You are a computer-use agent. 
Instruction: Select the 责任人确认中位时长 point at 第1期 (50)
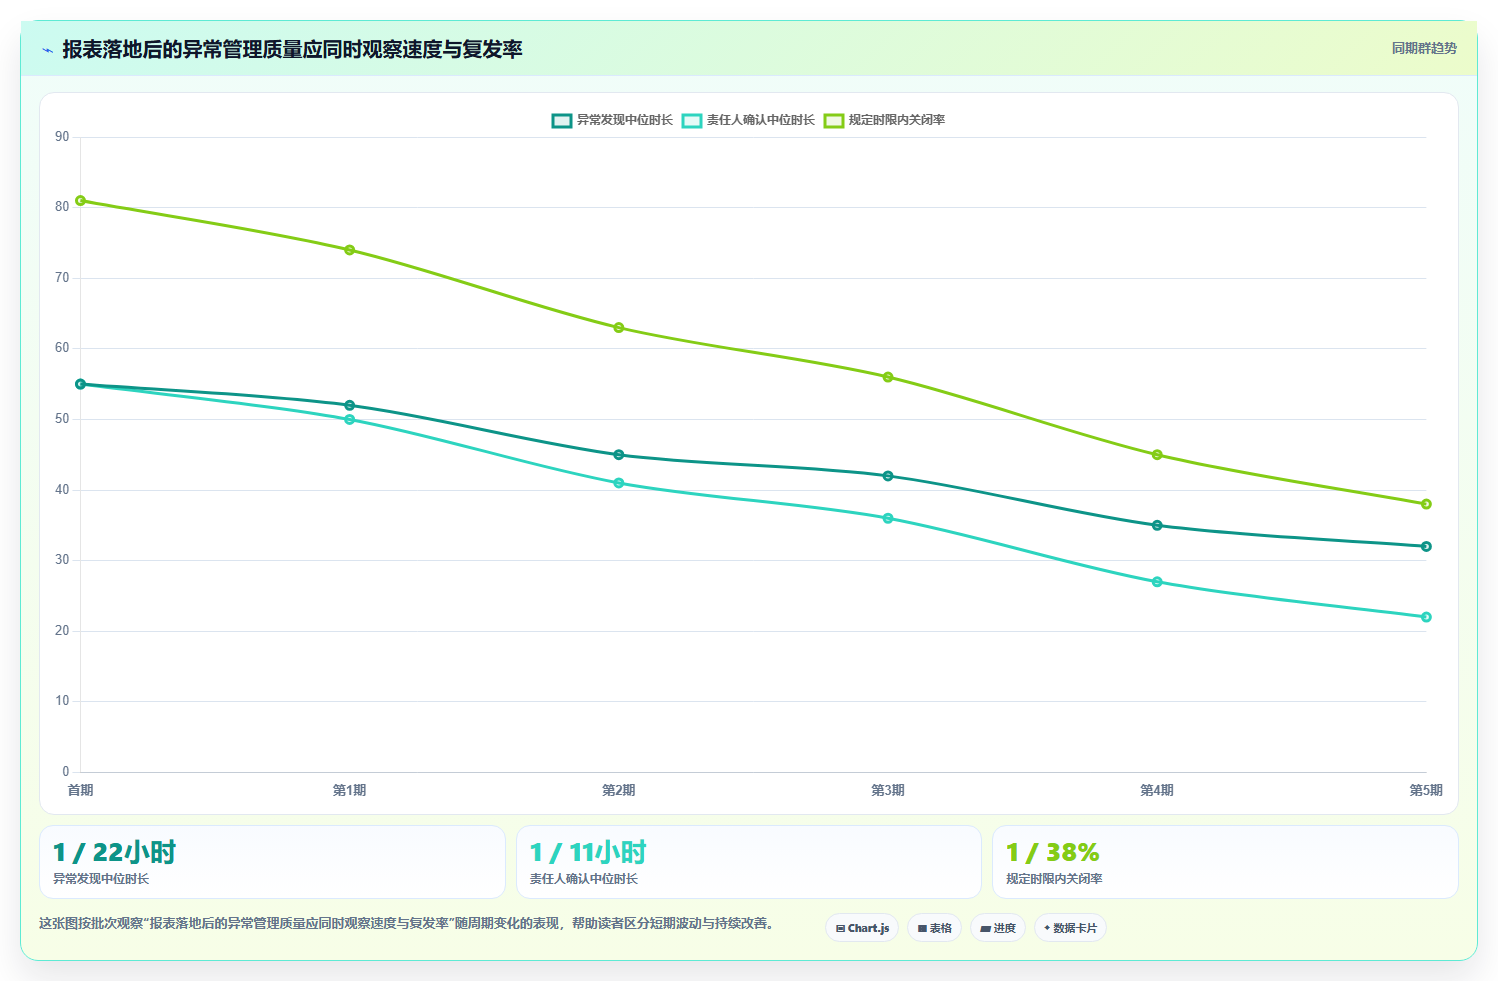pos(350,419)
